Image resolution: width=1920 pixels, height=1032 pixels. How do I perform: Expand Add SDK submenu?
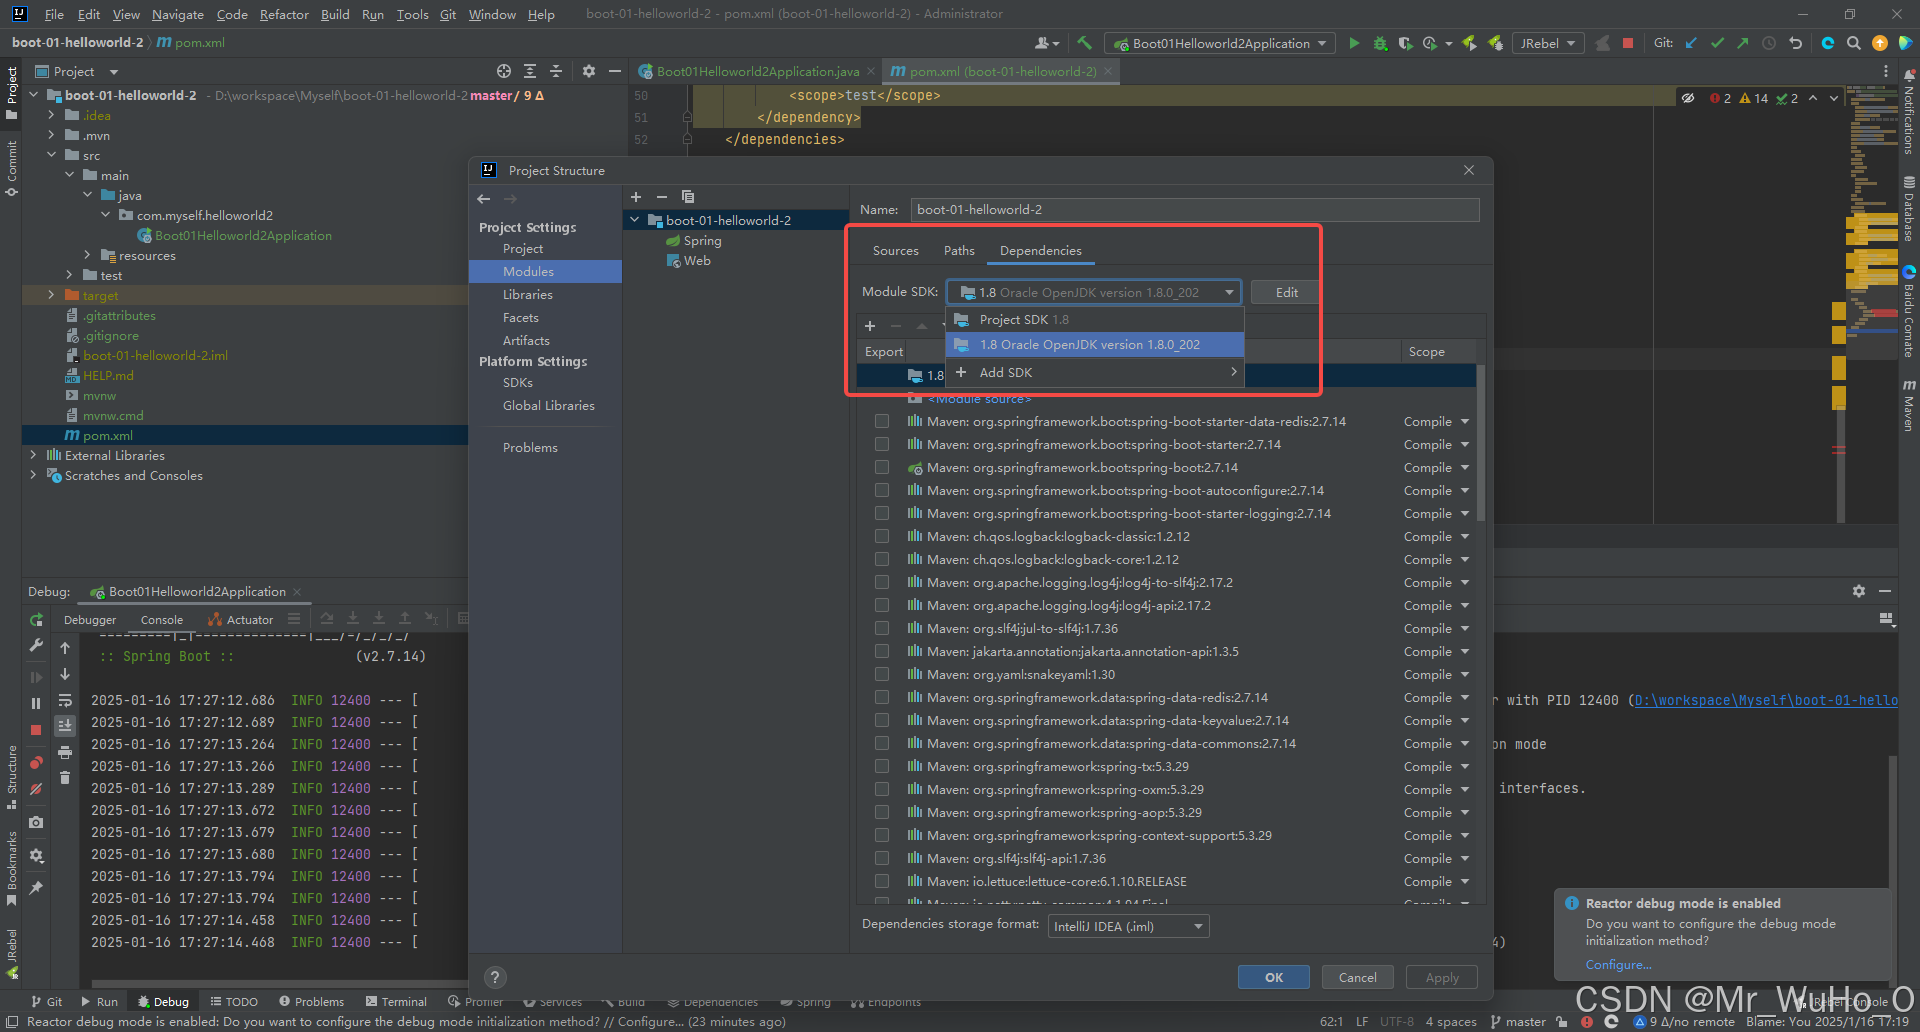[1094, 372]
